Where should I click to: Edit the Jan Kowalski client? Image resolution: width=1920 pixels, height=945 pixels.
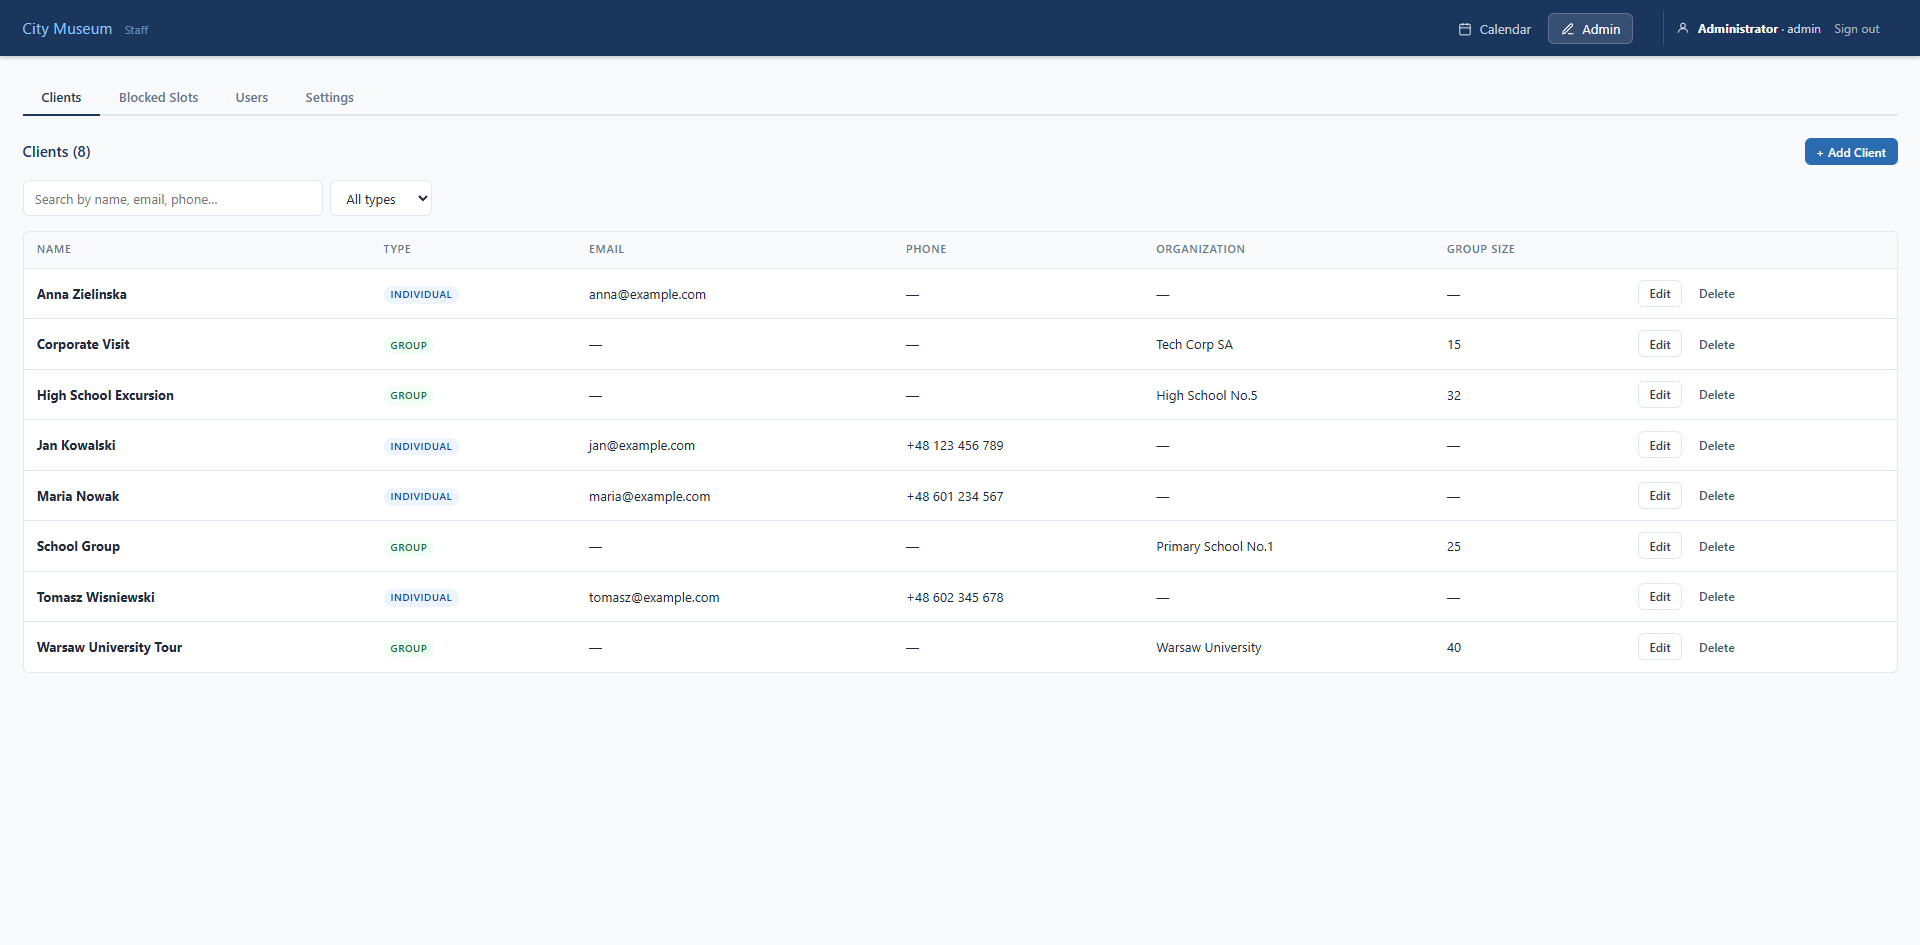pyautogui.click(x=1660, y=445)
